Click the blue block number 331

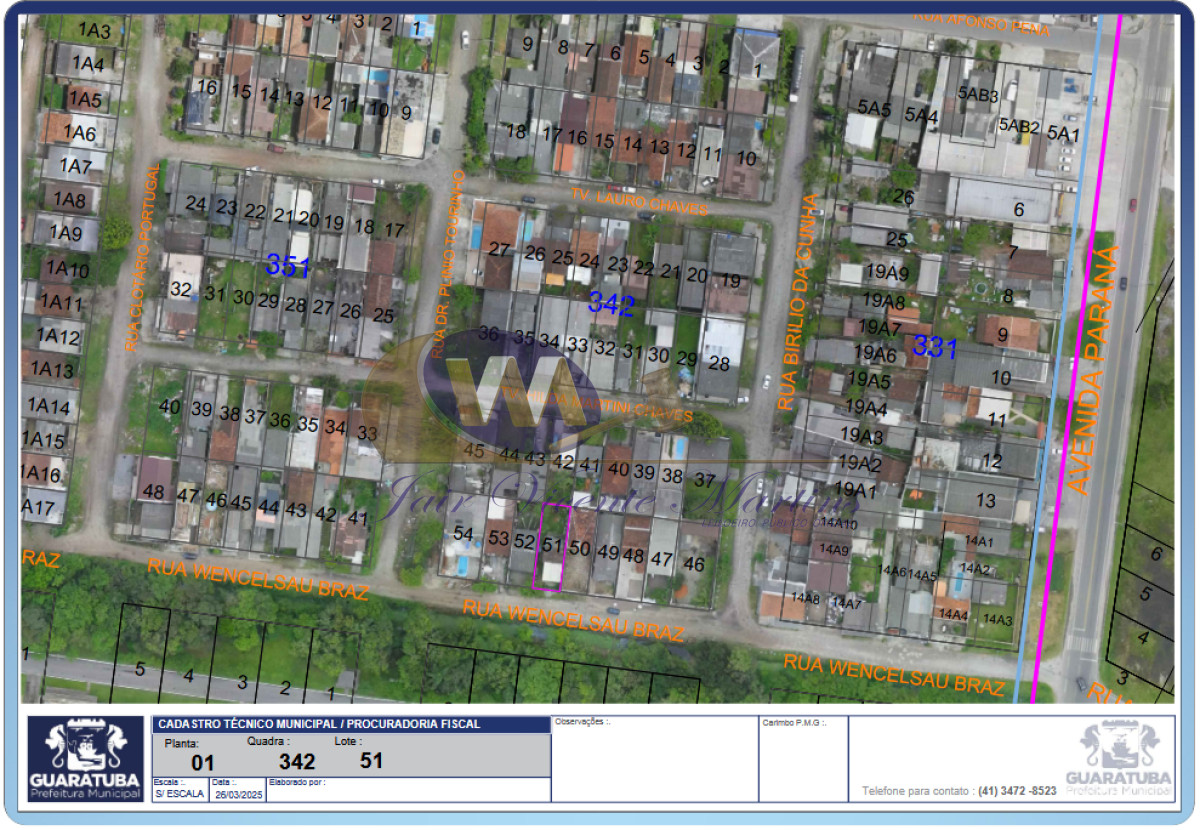(935, 349)
